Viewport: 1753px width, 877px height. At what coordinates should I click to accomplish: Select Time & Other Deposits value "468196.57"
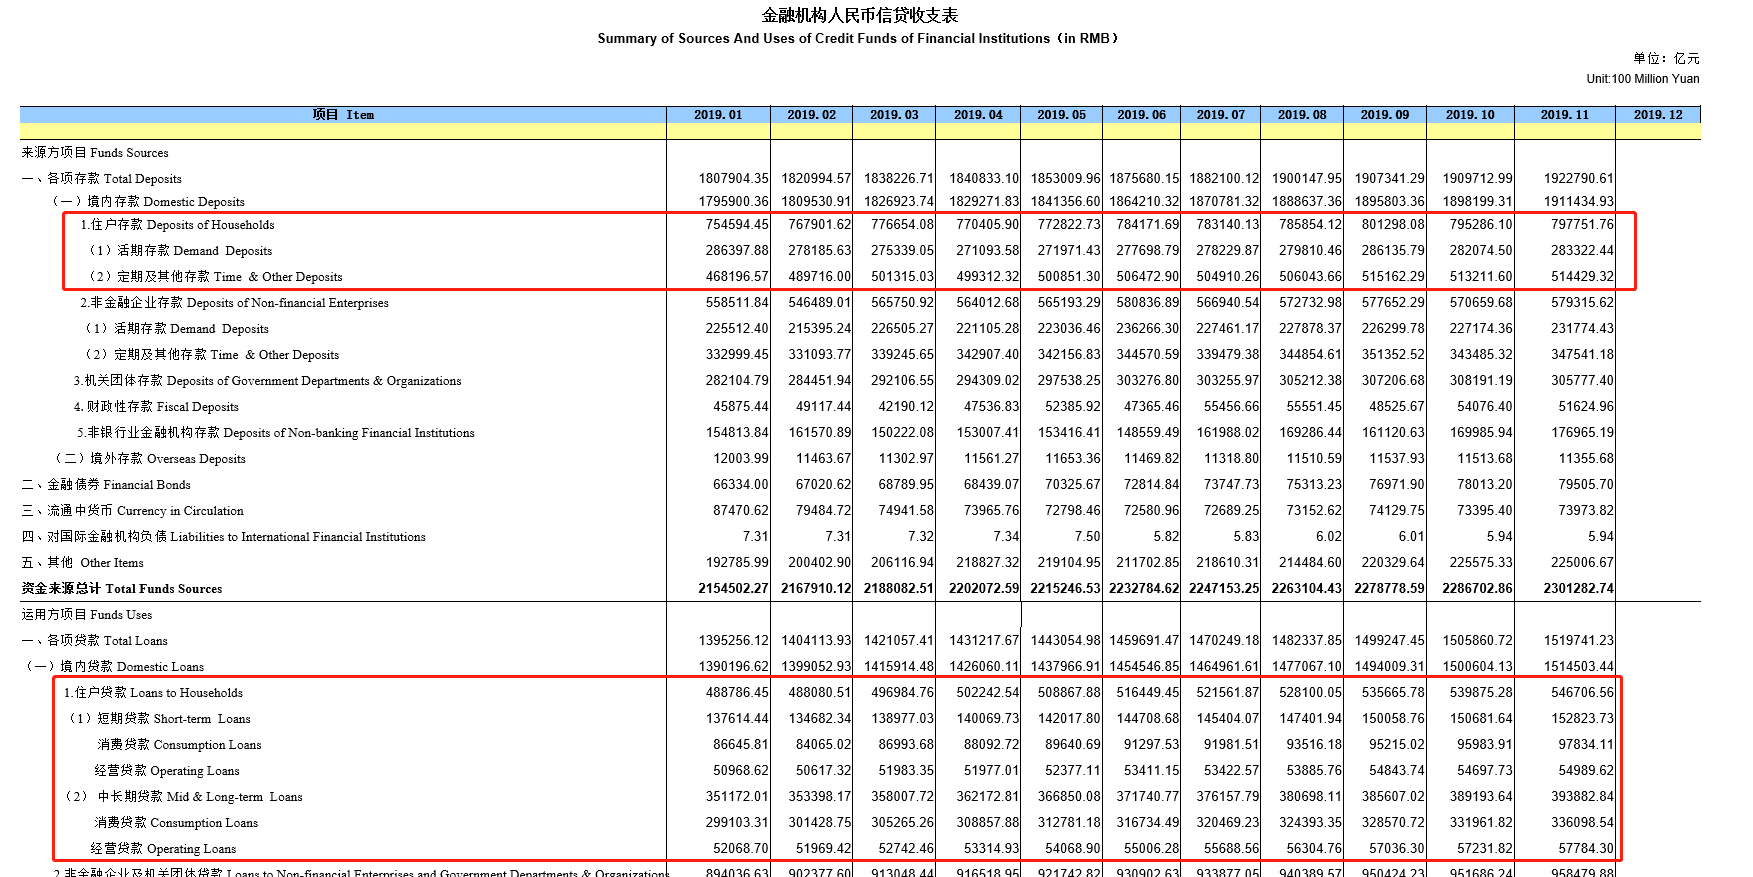(x=737, y=277)
